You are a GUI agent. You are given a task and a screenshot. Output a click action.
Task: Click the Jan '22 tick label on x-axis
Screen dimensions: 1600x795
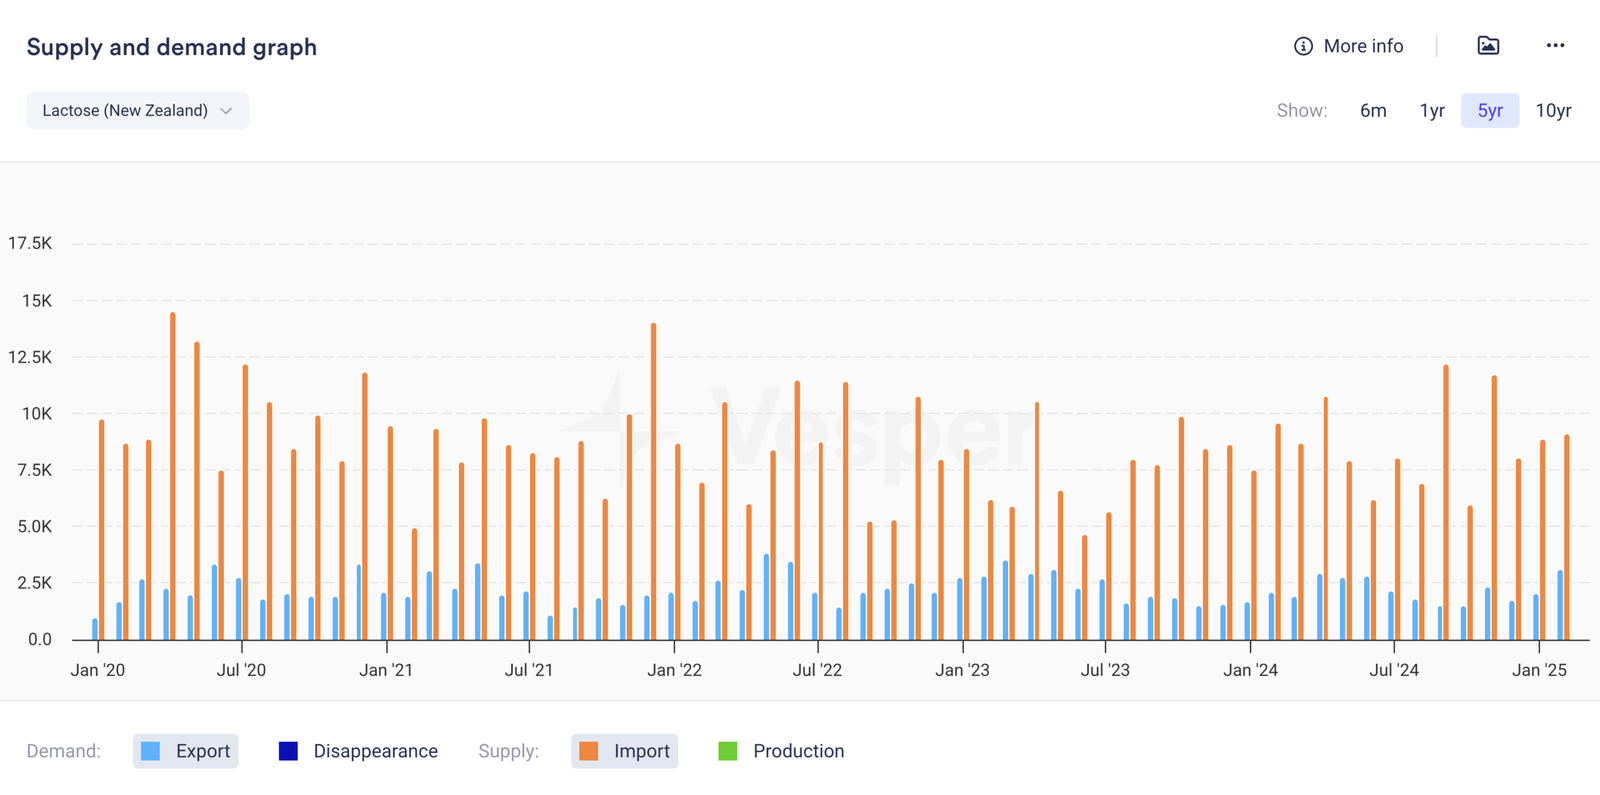[x=674, y=670]
